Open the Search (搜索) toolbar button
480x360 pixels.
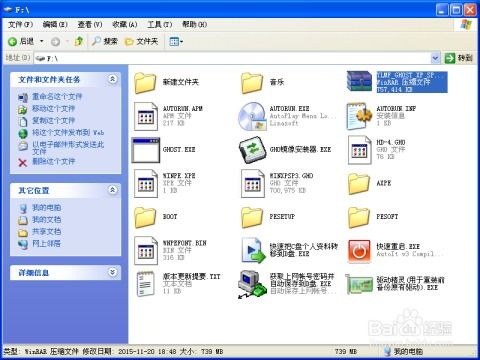click(x=105, y=41)
